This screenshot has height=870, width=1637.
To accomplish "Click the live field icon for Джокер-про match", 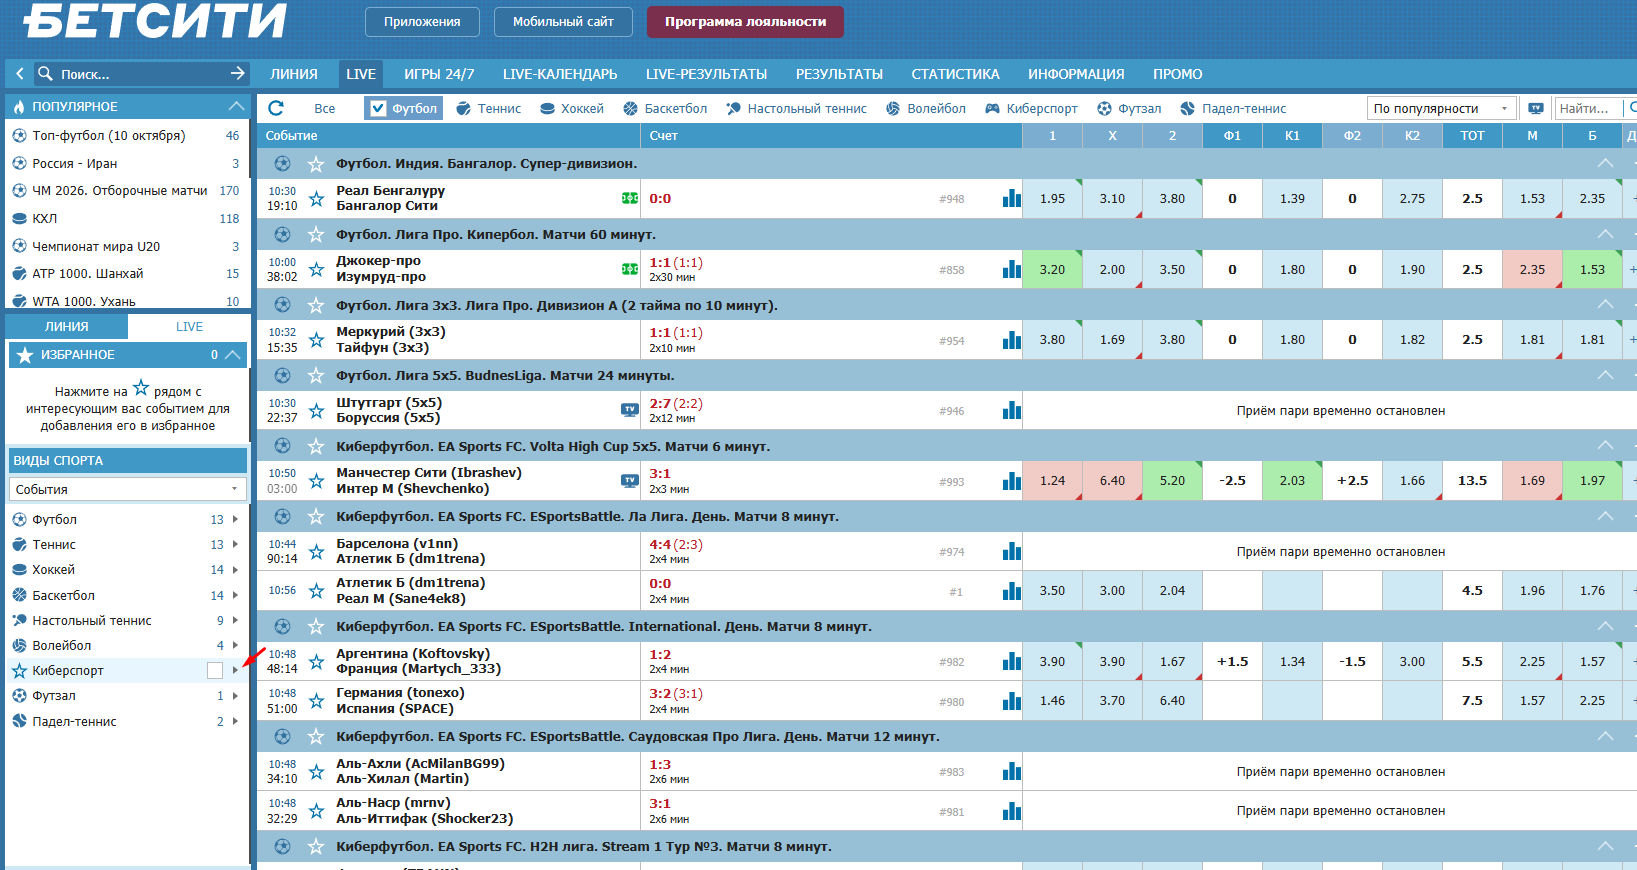I will (629, 269).
